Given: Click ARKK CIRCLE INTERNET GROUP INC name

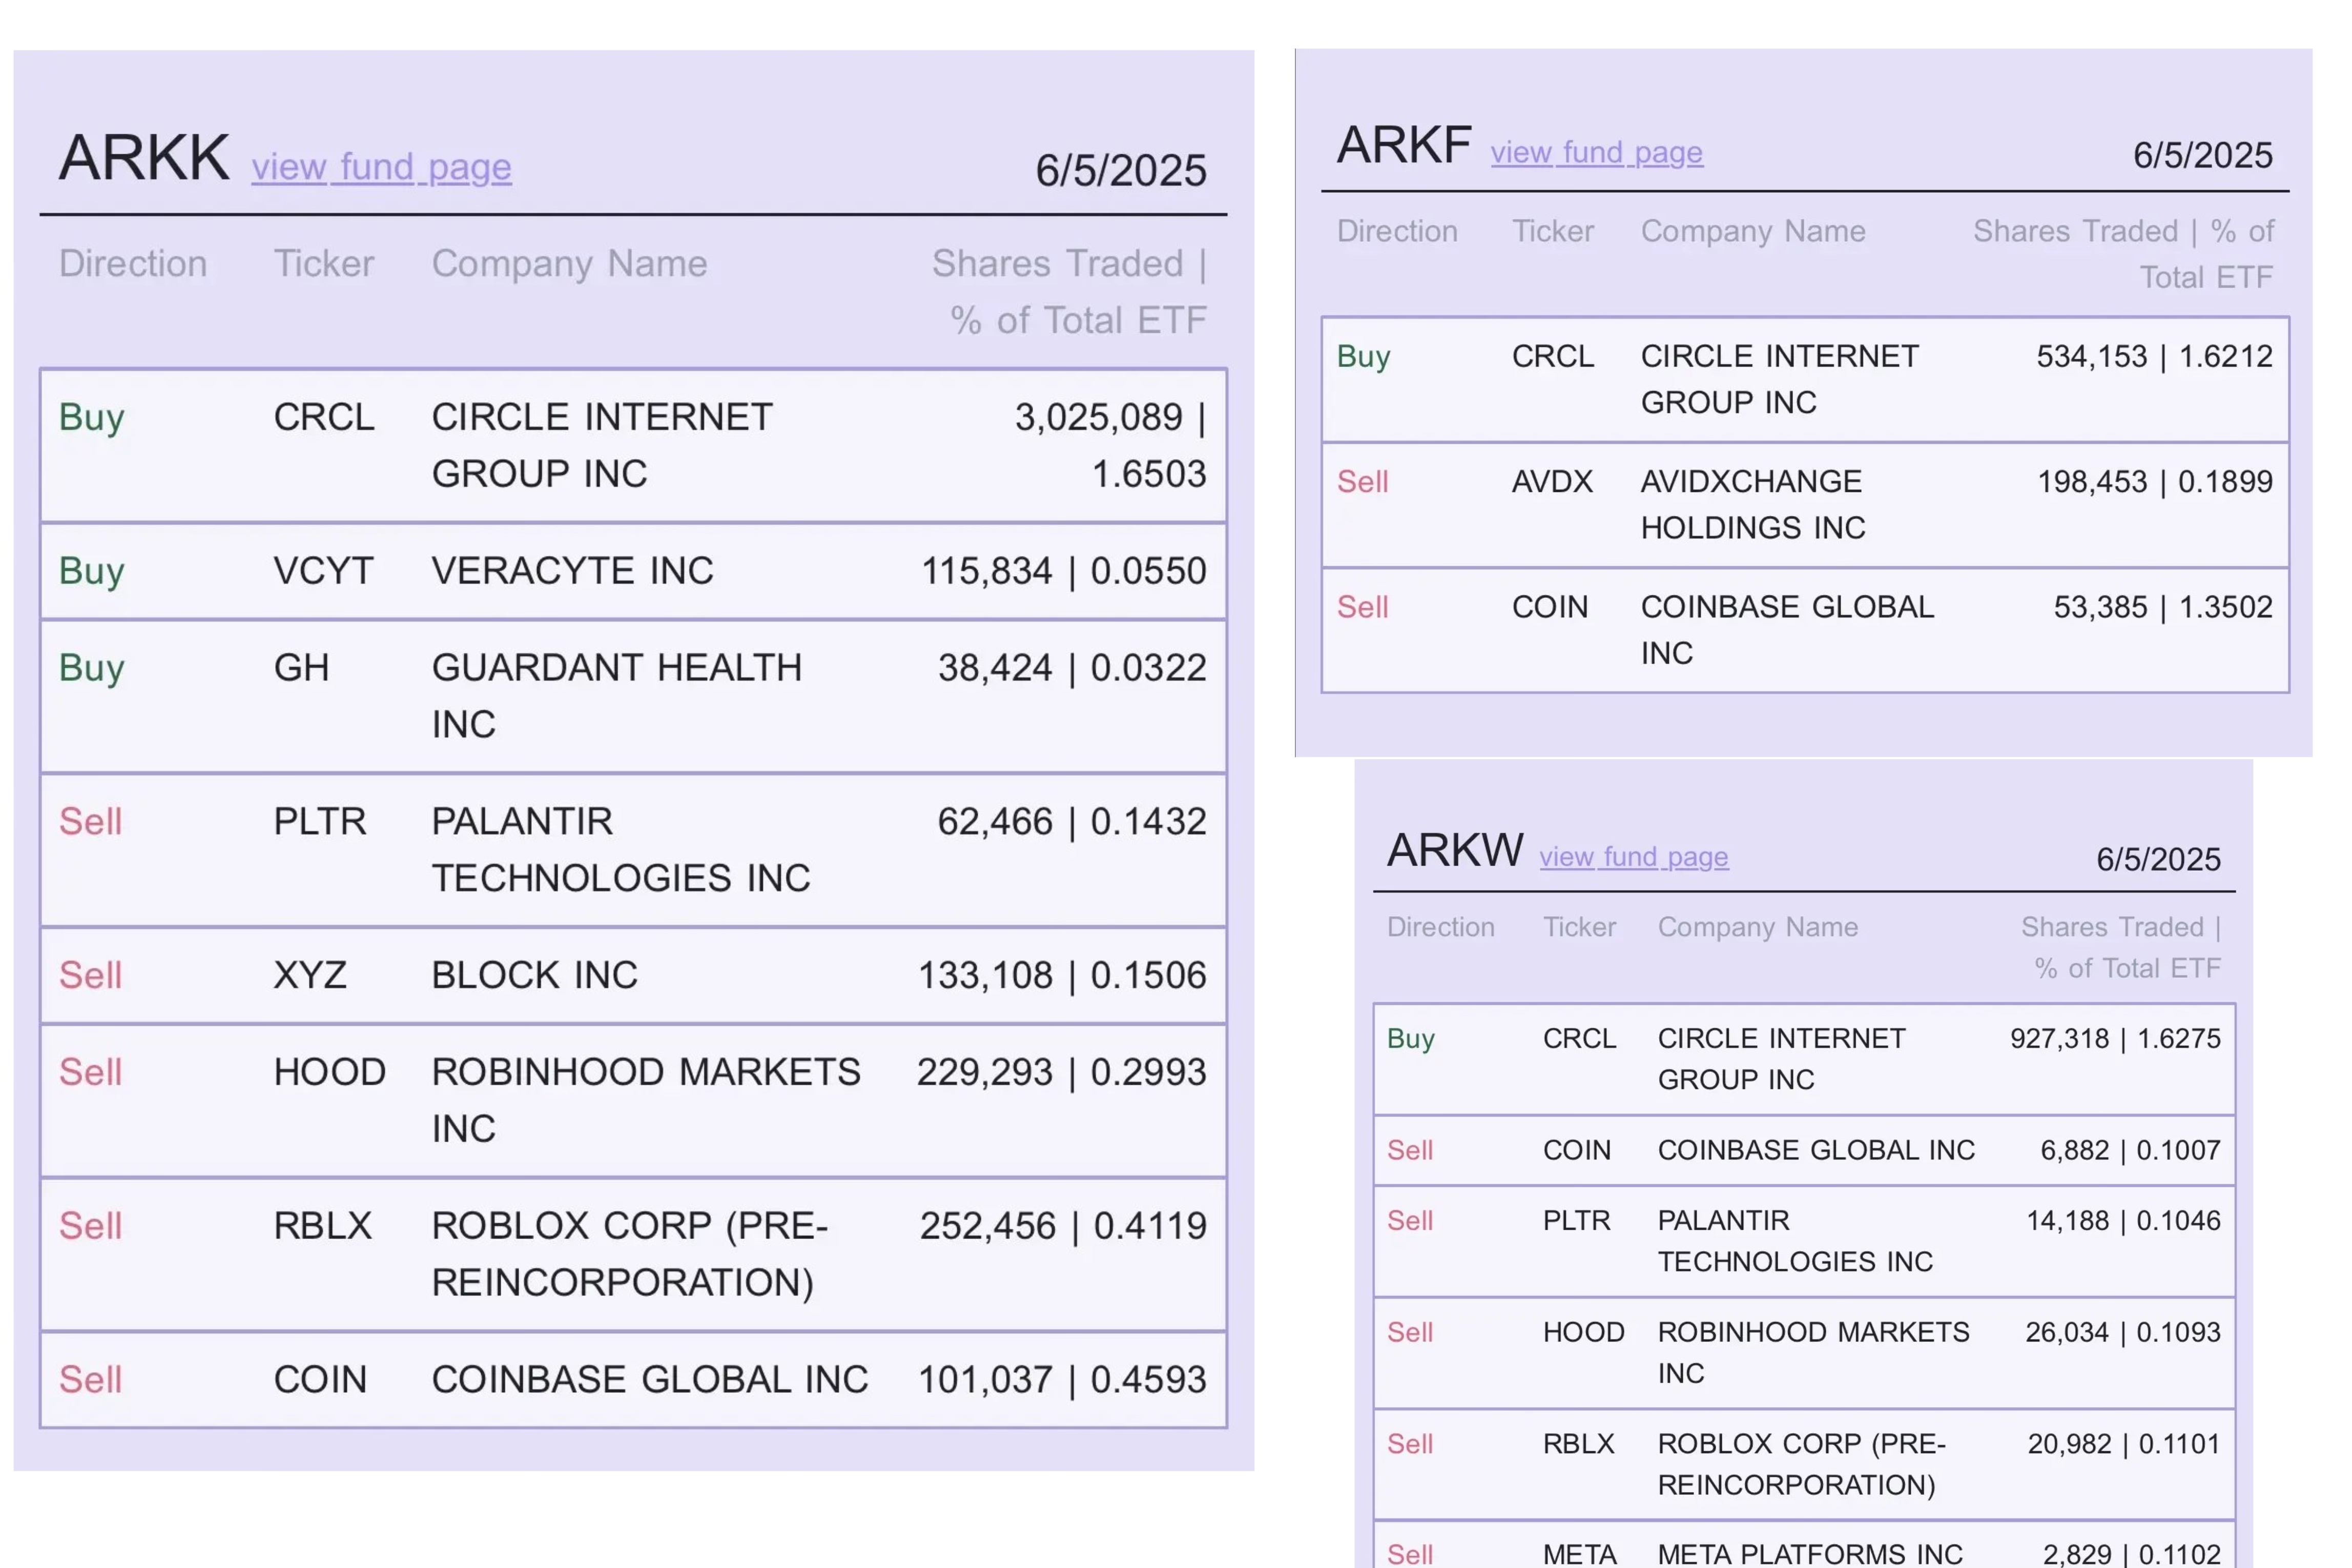Looking at the screenshot, I should (602, 445).
